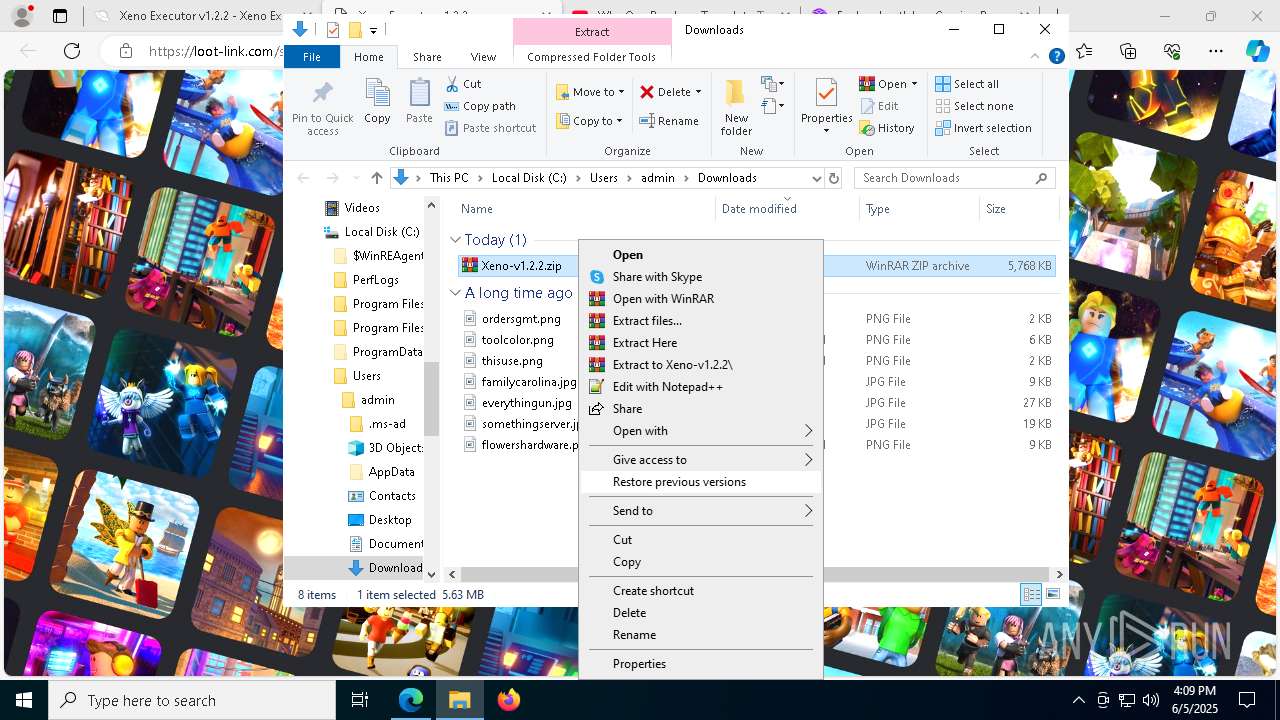1280x720 pixels.
Task: Click the horizontal scrollbar in file list
Action: tap(755, 574)
